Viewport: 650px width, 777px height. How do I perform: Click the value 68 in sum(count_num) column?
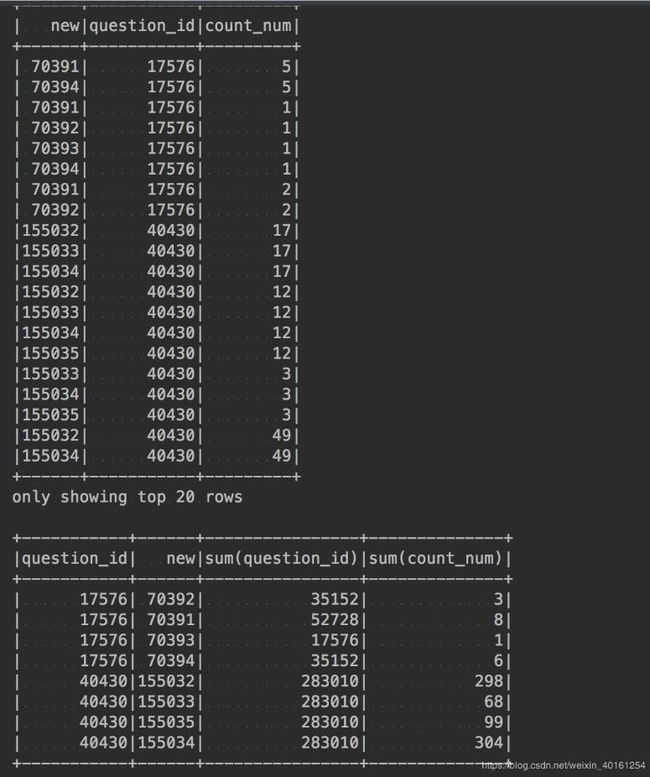(493, 701)
